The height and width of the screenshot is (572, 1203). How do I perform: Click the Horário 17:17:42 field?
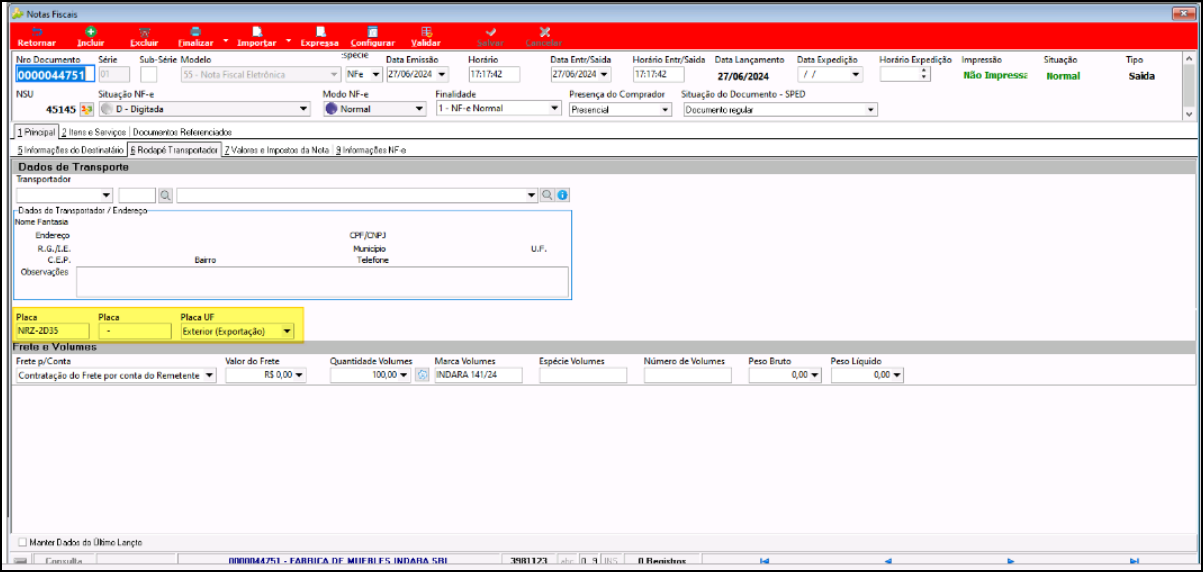[x=494, y=74]
